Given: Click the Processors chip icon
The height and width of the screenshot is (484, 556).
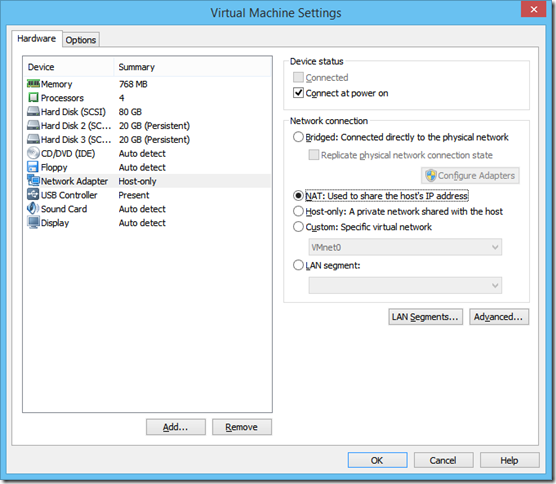Looking at the screenshot, I should coord(33,98).
